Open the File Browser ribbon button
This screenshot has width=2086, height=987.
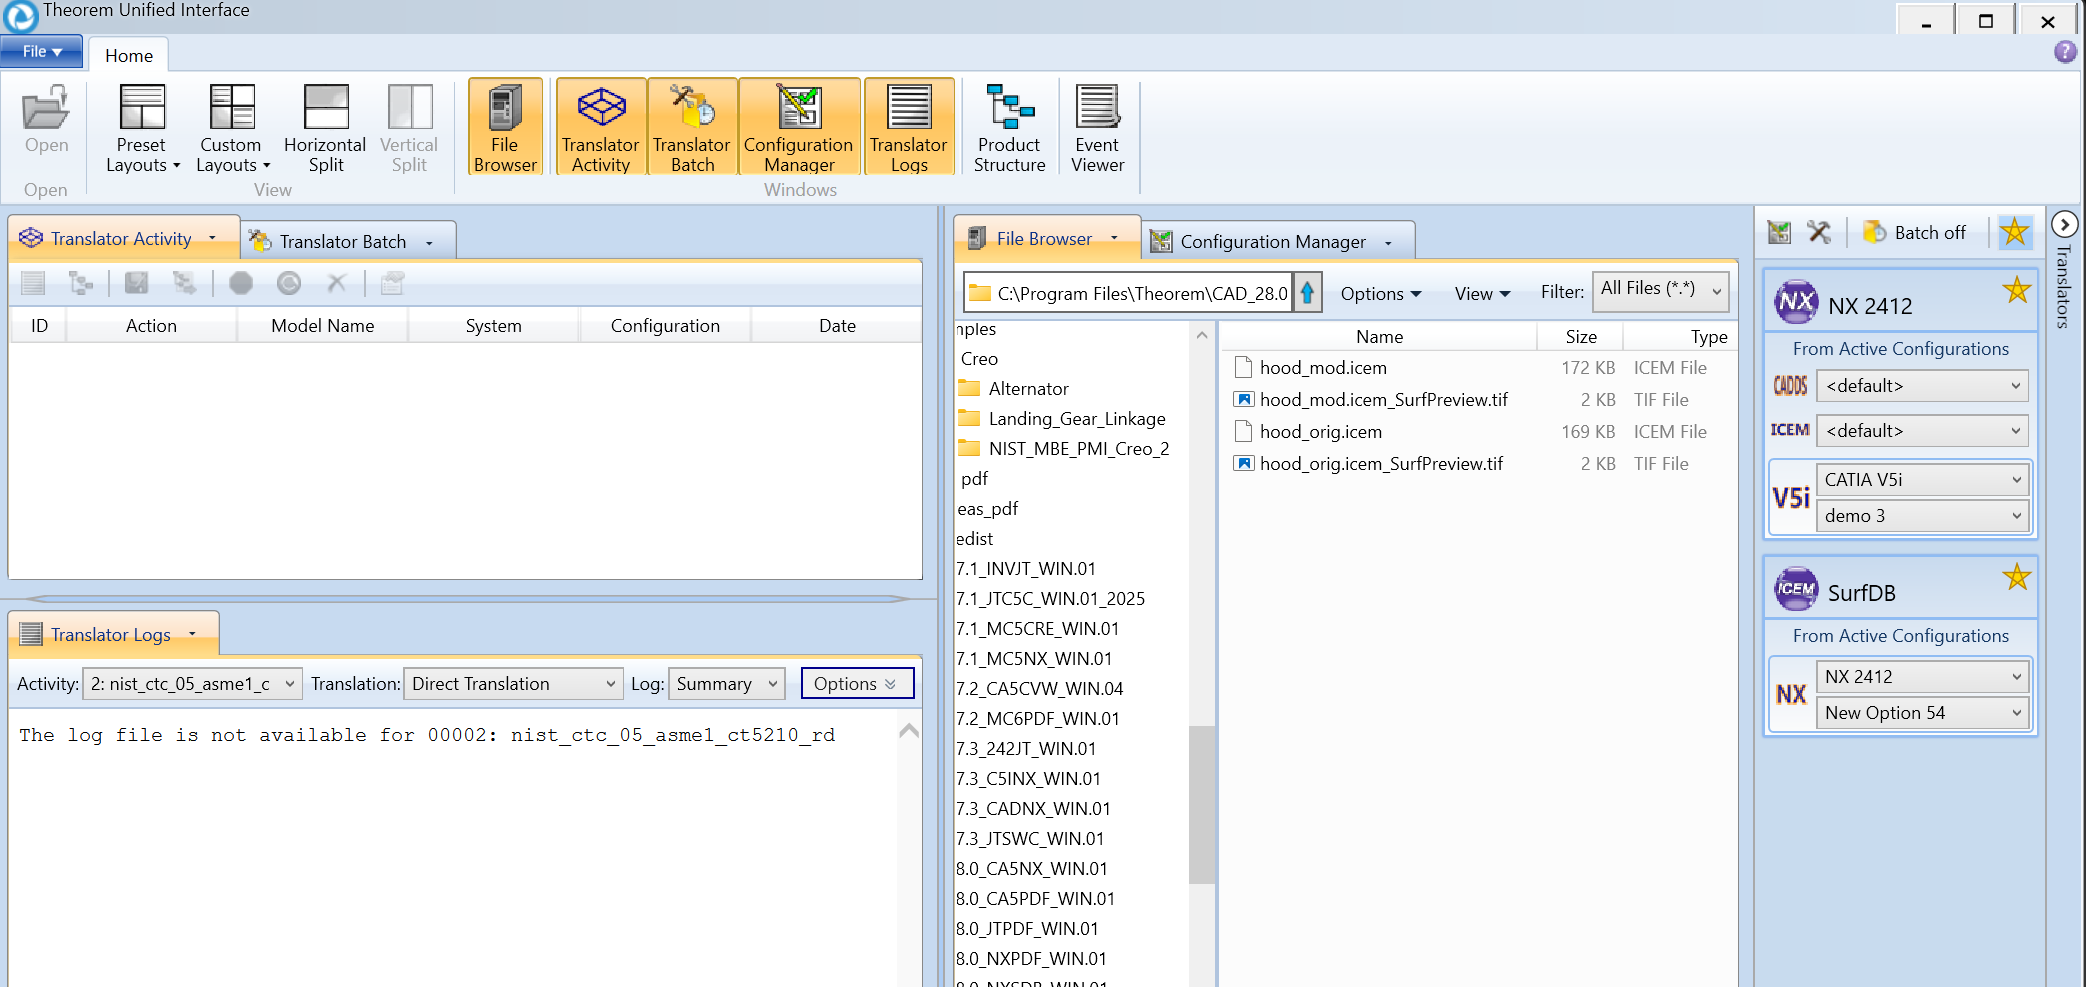click(505, 128)
